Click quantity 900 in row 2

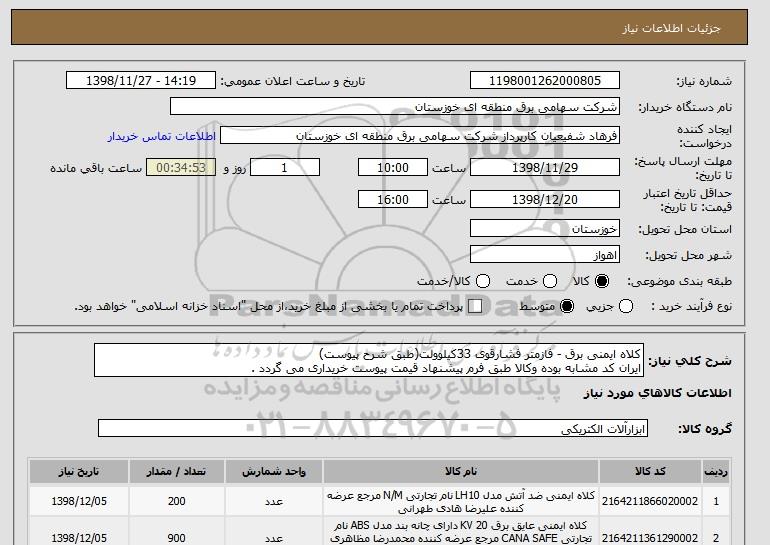[x=176, y=538]
